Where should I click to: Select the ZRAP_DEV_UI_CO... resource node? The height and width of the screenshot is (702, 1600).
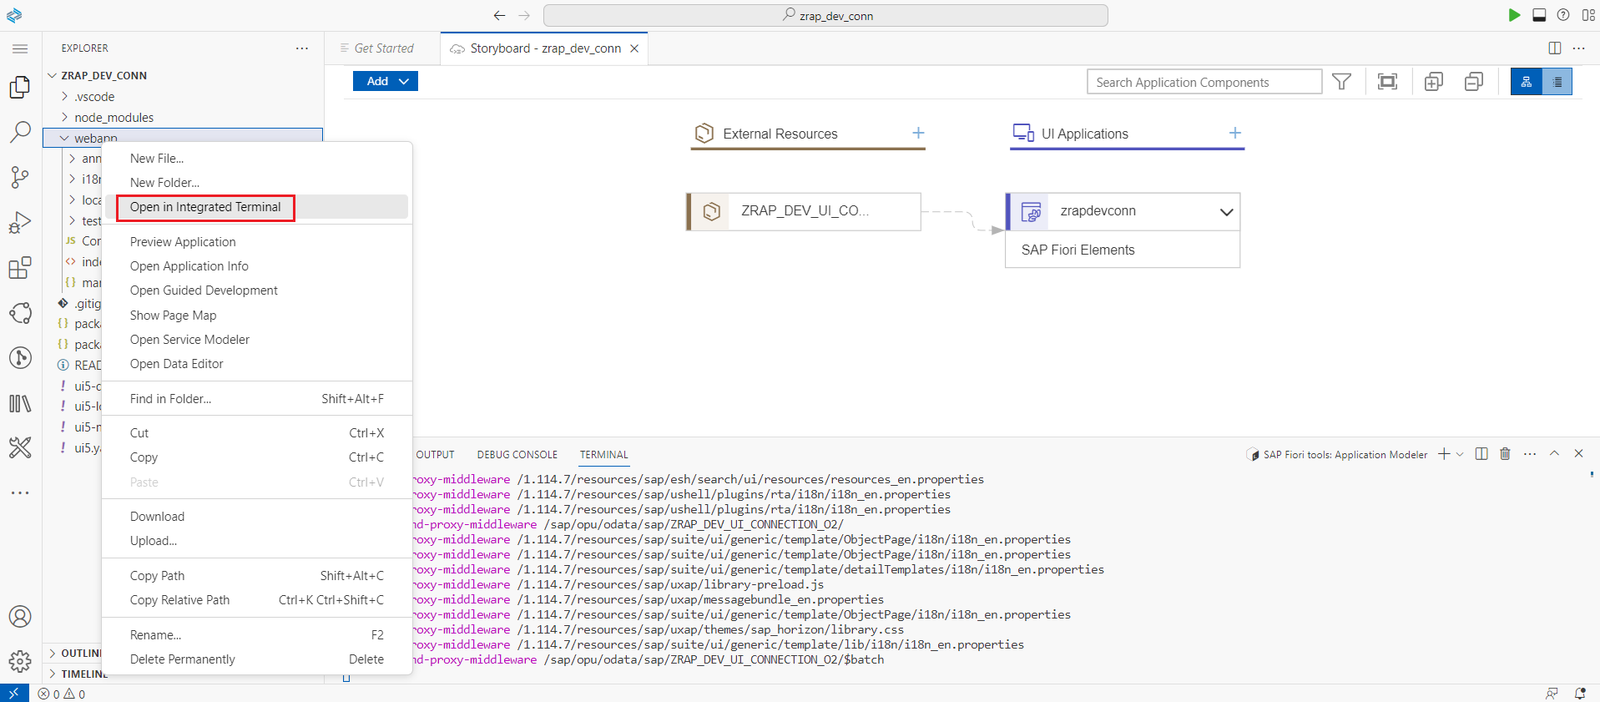804,211
